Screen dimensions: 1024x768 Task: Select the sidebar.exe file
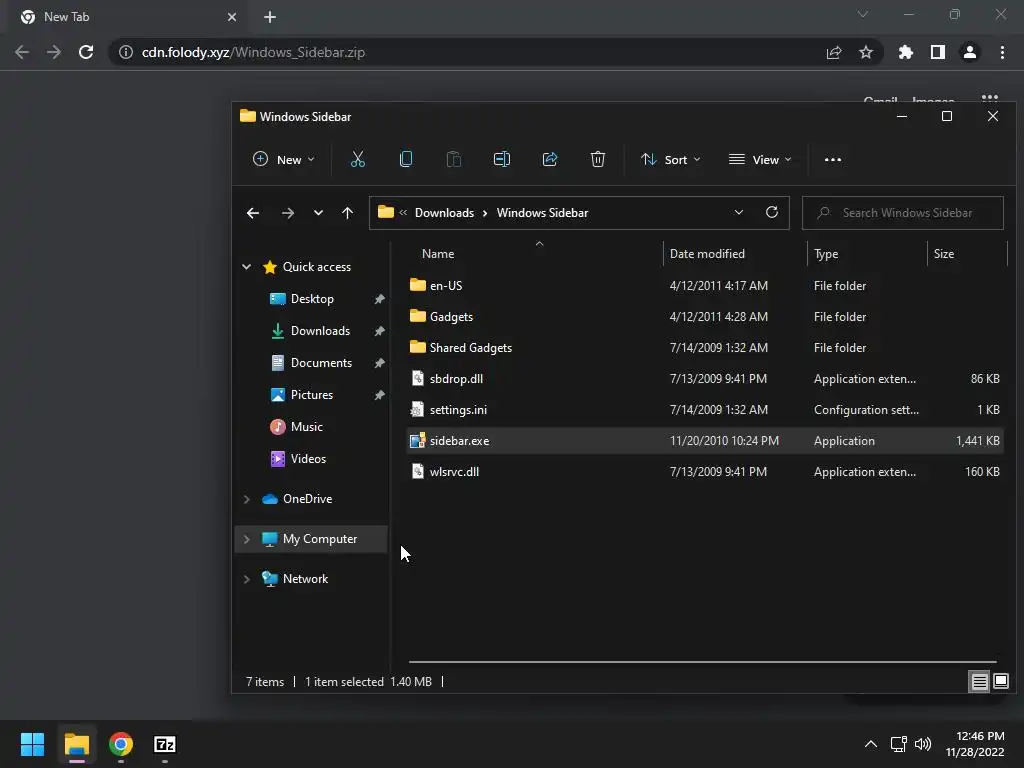704,441
